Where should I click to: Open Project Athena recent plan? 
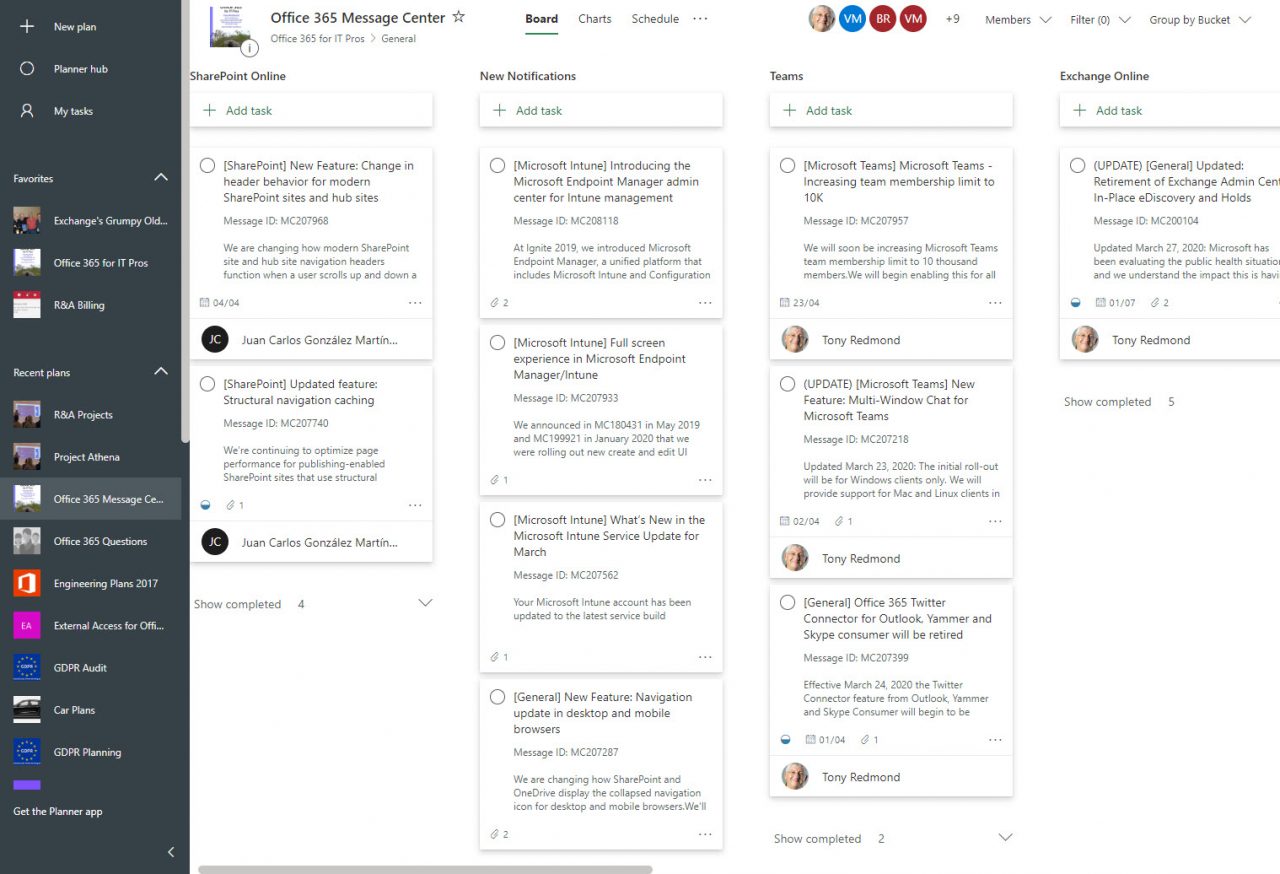pyautogui.click(x=90, y=457)
